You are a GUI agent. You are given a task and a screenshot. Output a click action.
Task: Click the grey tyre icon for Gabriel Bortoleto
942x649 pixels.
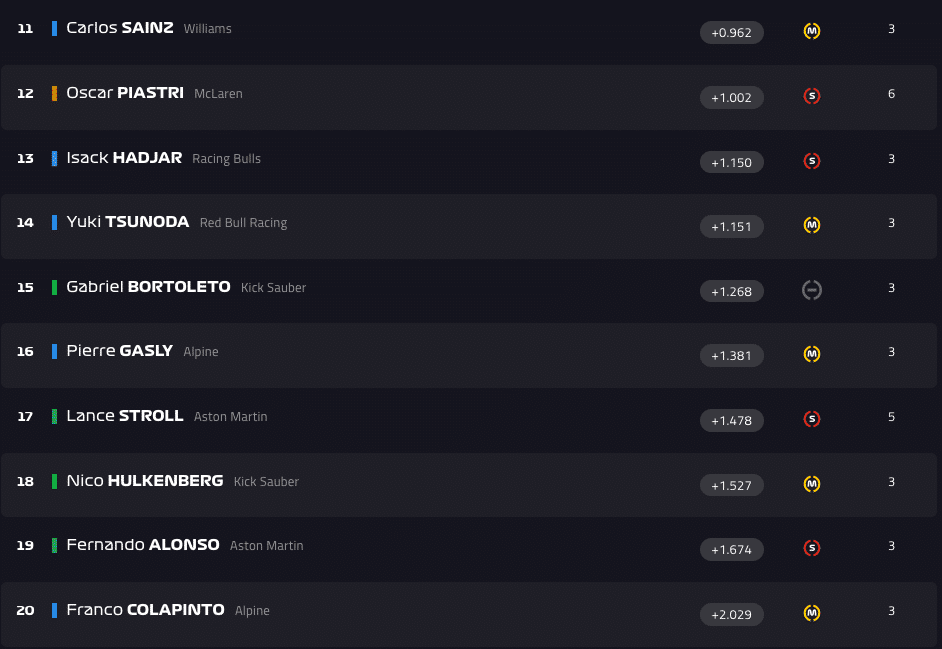click(812, 290)
